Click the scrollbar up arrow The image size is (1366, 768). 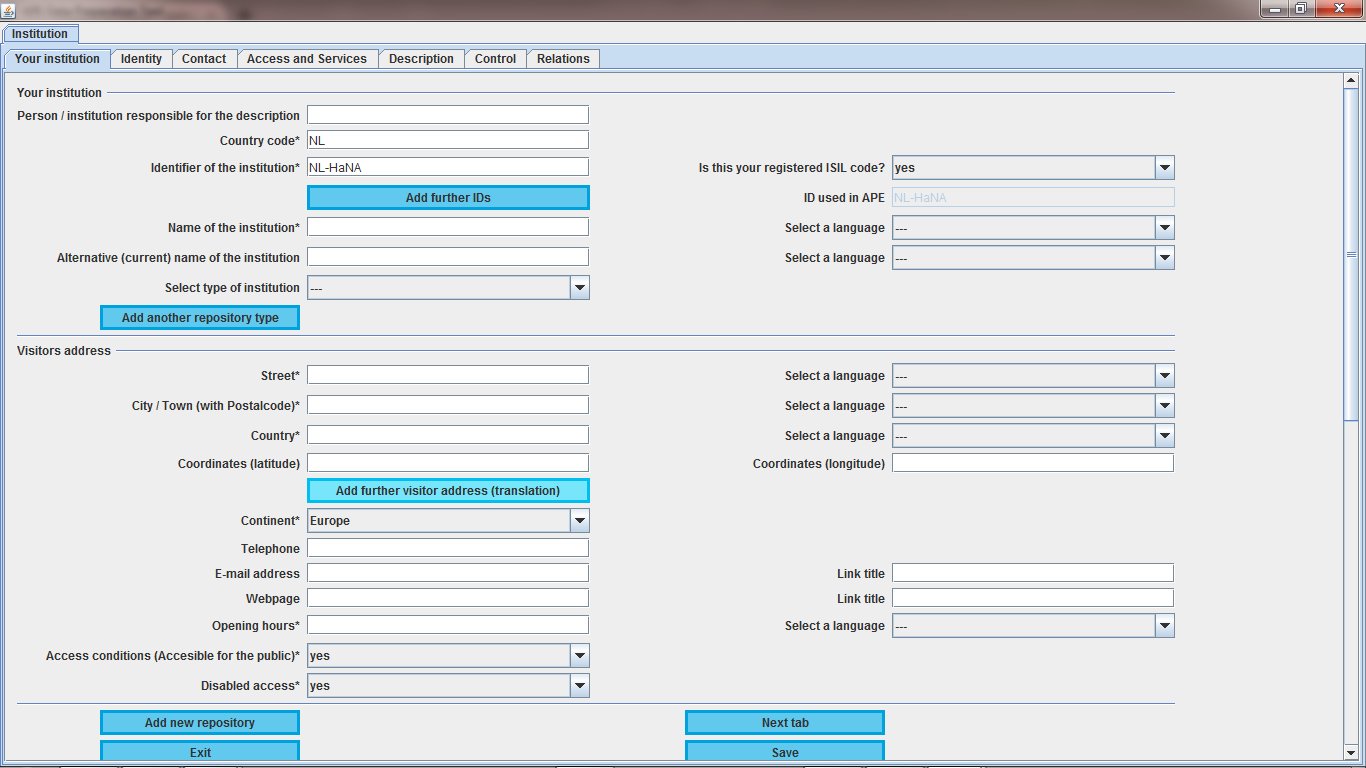[1351, 80]
